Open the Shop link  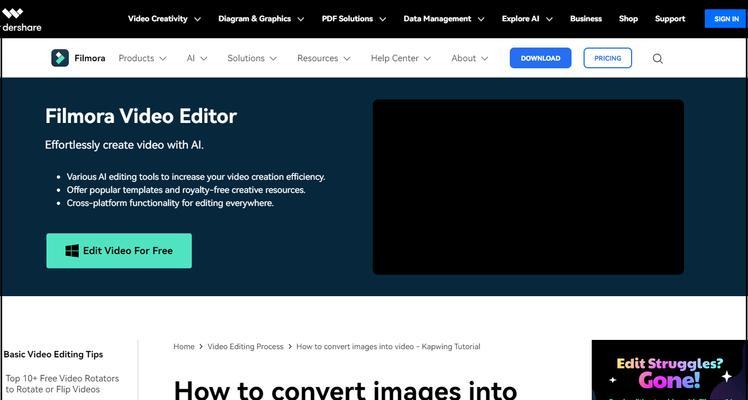(628, 19)
